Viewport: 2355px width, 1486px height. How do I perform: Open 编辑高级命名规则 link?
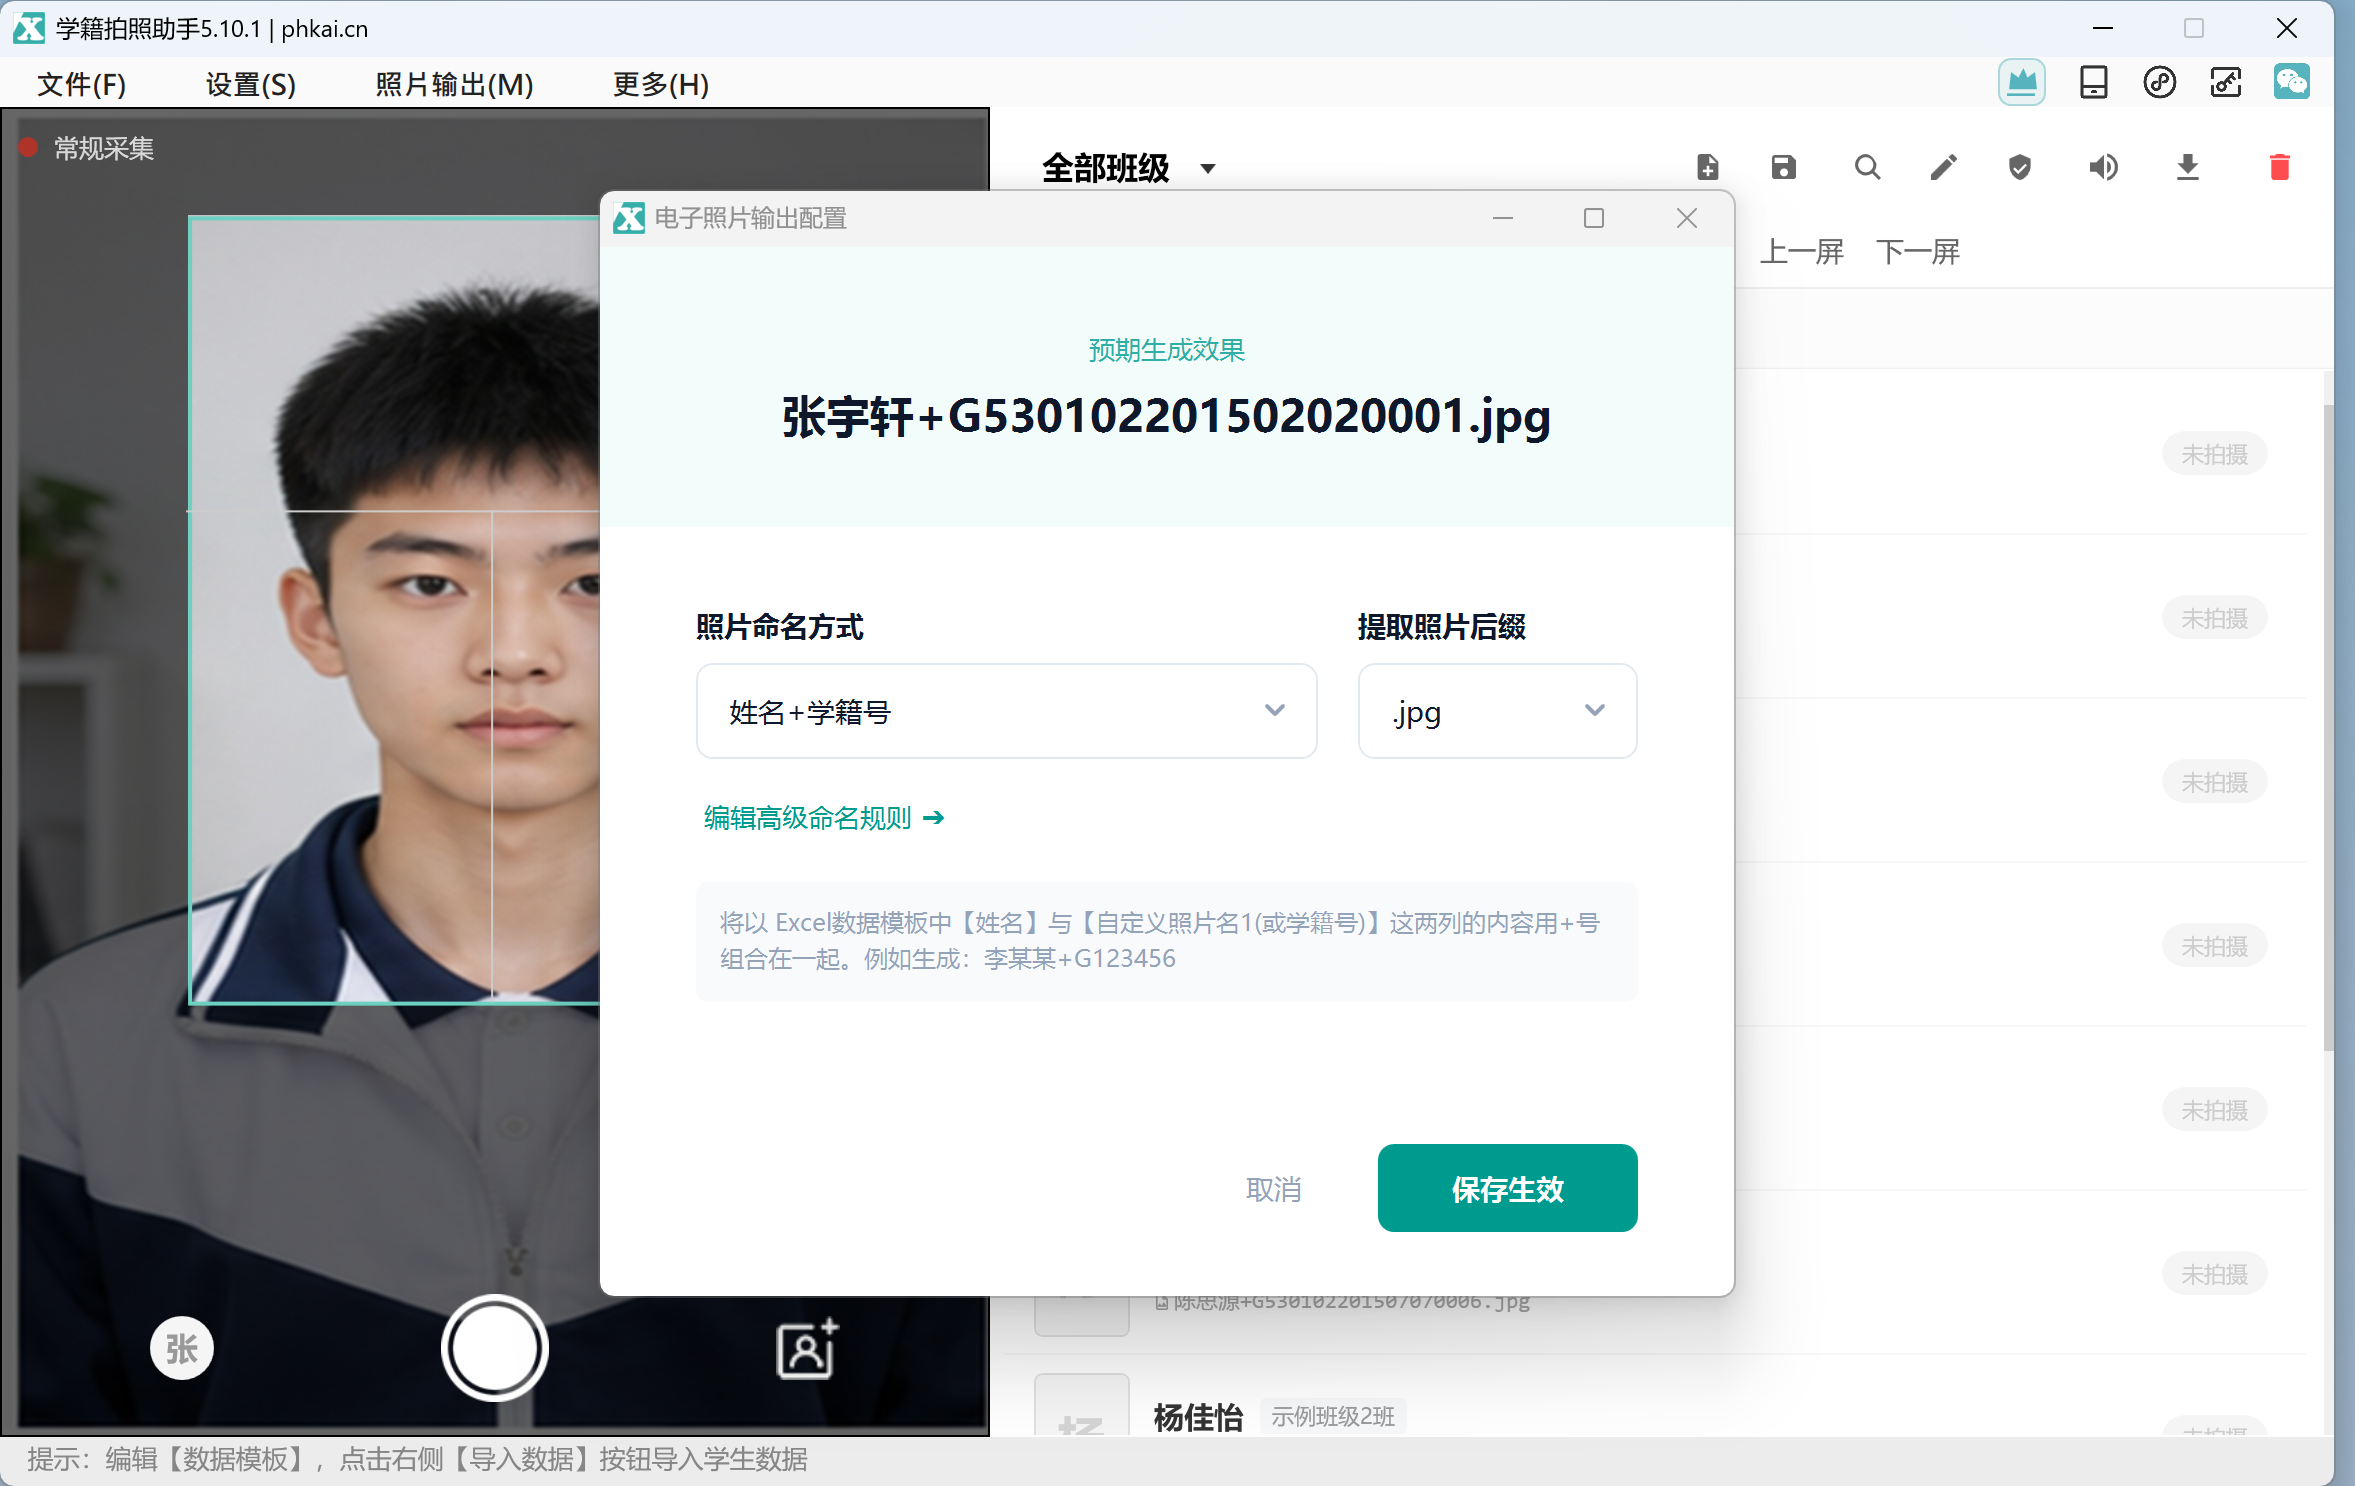tap(823, 818)
